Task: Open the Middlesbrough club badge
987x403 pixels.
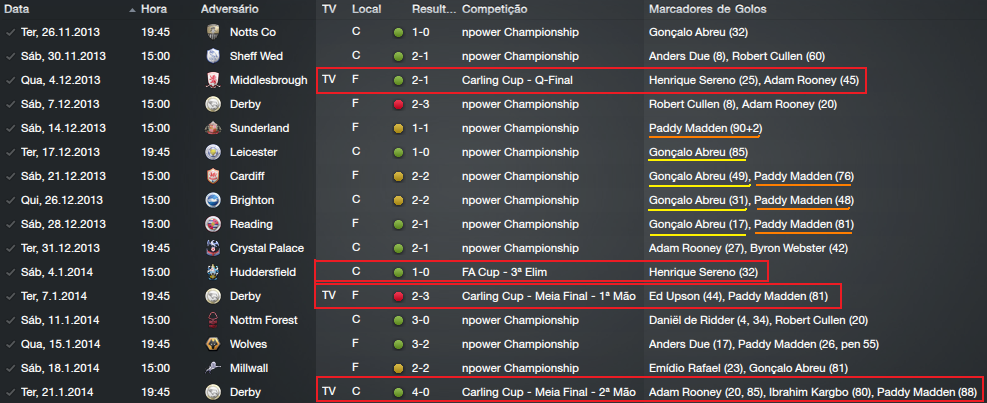Action: click(x=212, y=80)
